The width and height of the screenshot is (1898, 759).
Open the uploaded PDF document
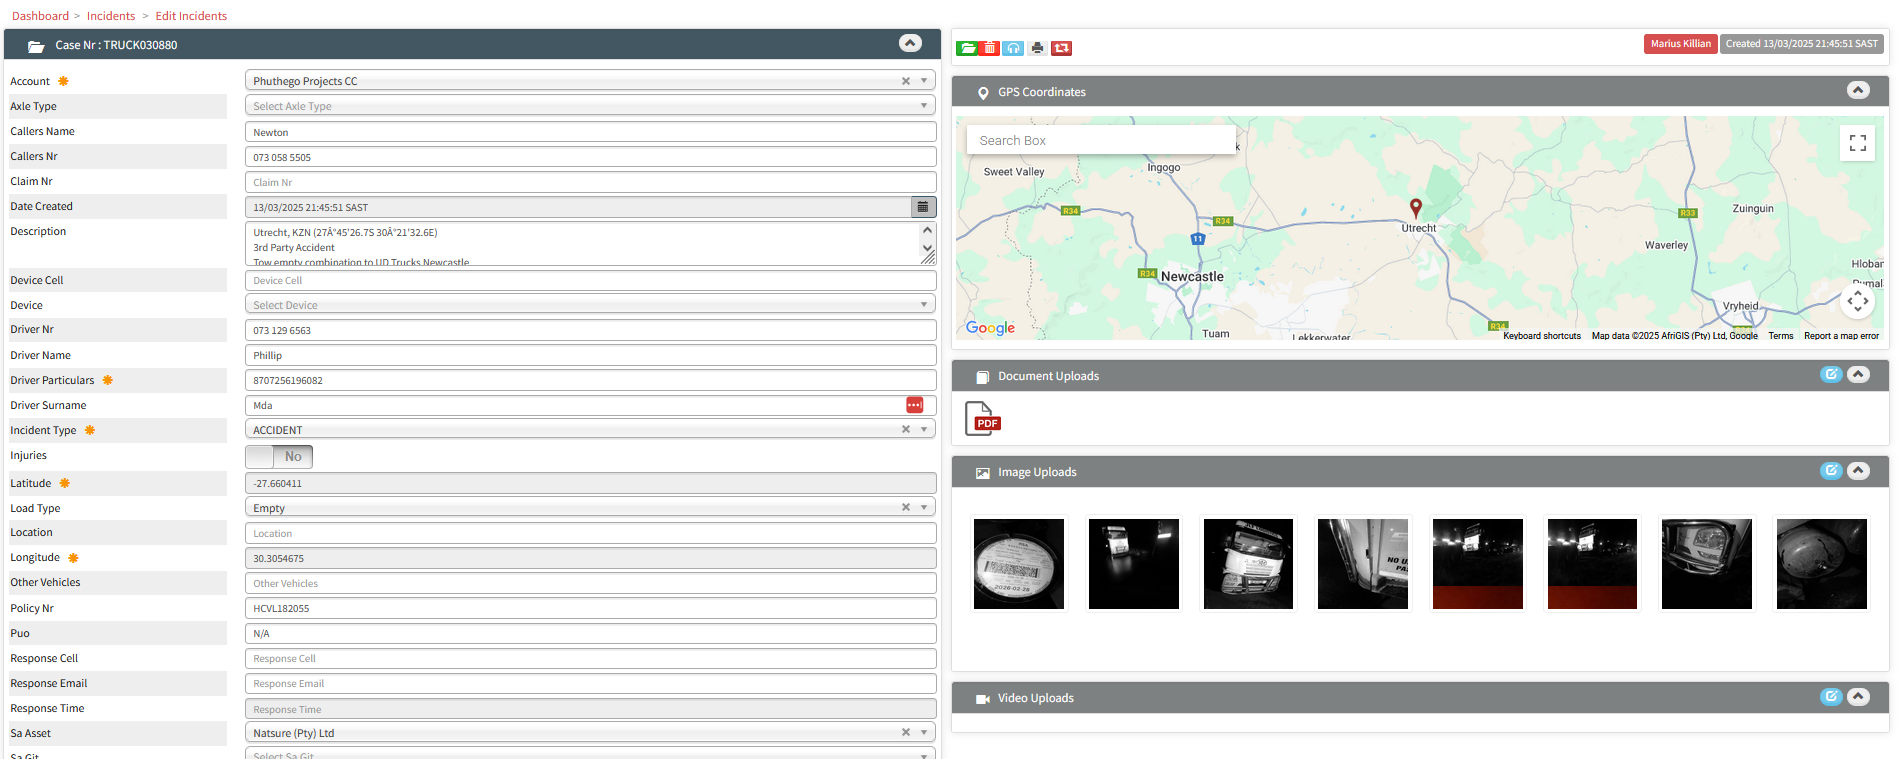point(982,418)
